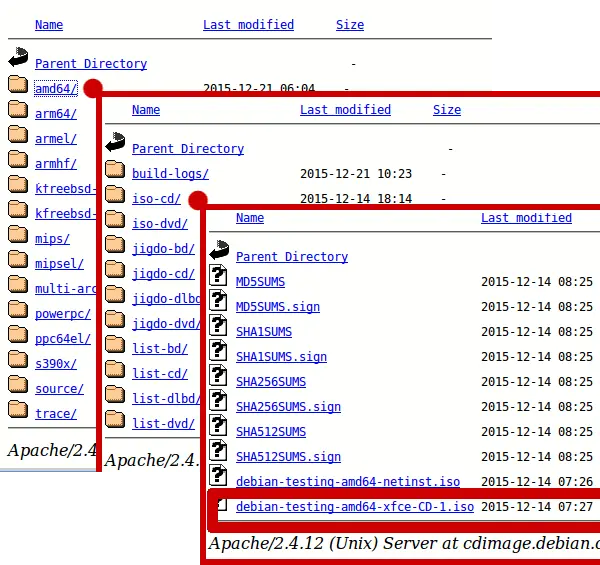
Task: Download the SHA256SUMS file
Action: pyautogui.click(x=271, y=382)
